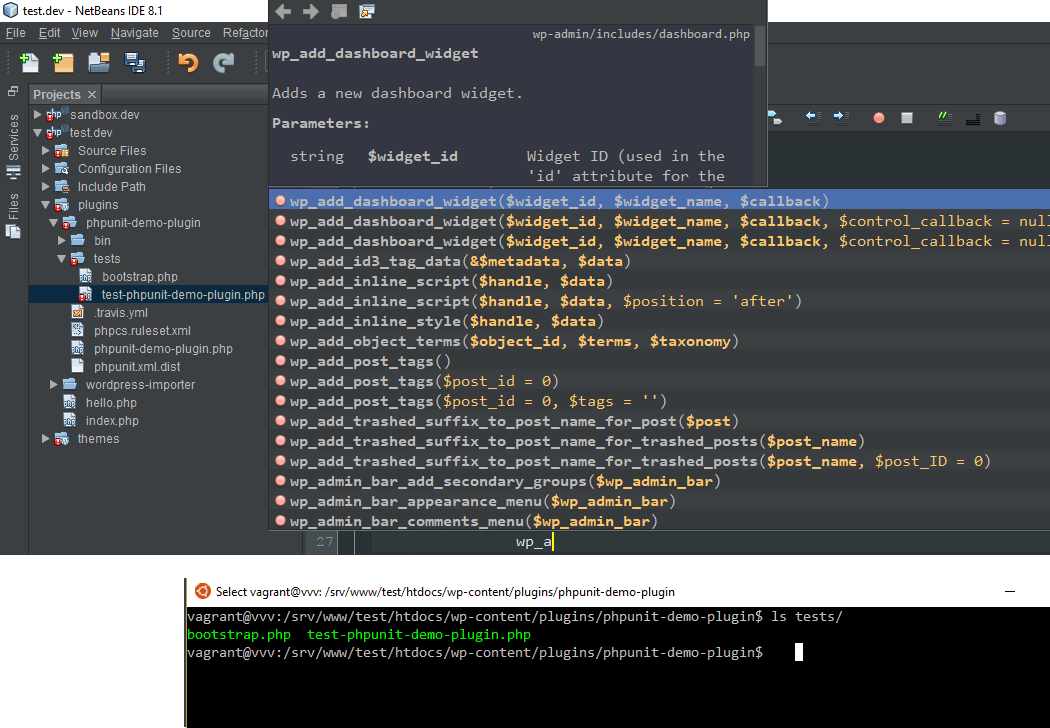Choose wp_admin_bar_appearance_menu completion
The height and width of the screenshot is (728, 1050).
tap(659, 502)
